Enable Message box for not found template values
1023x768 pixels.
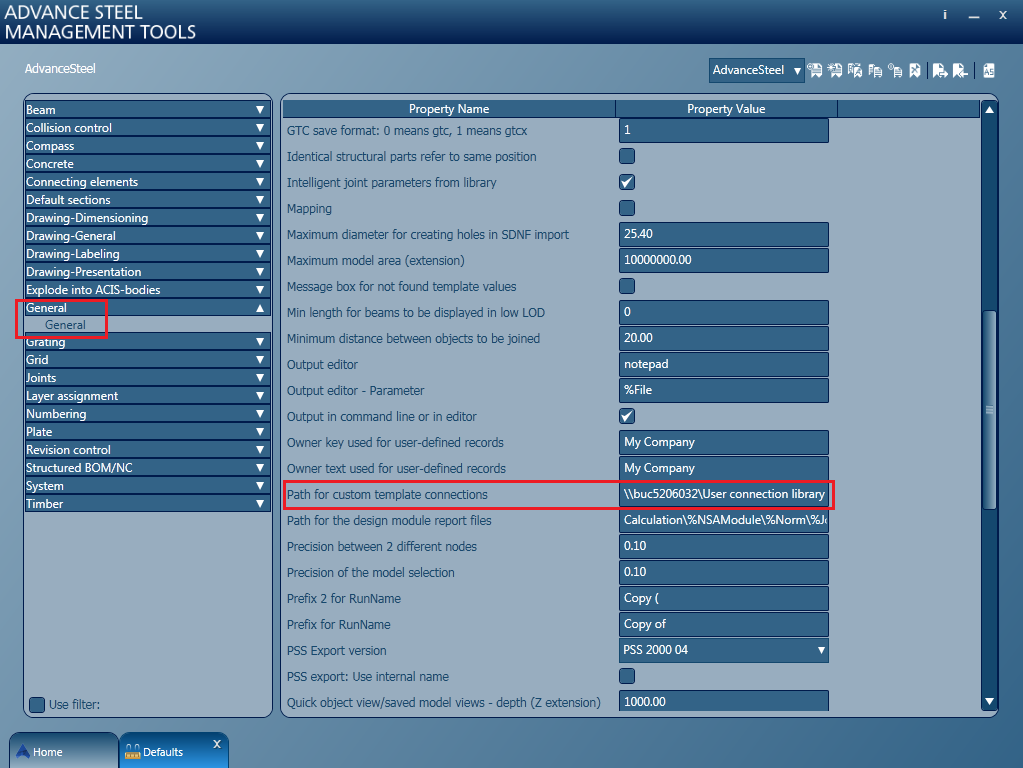[x=627, y=286]
